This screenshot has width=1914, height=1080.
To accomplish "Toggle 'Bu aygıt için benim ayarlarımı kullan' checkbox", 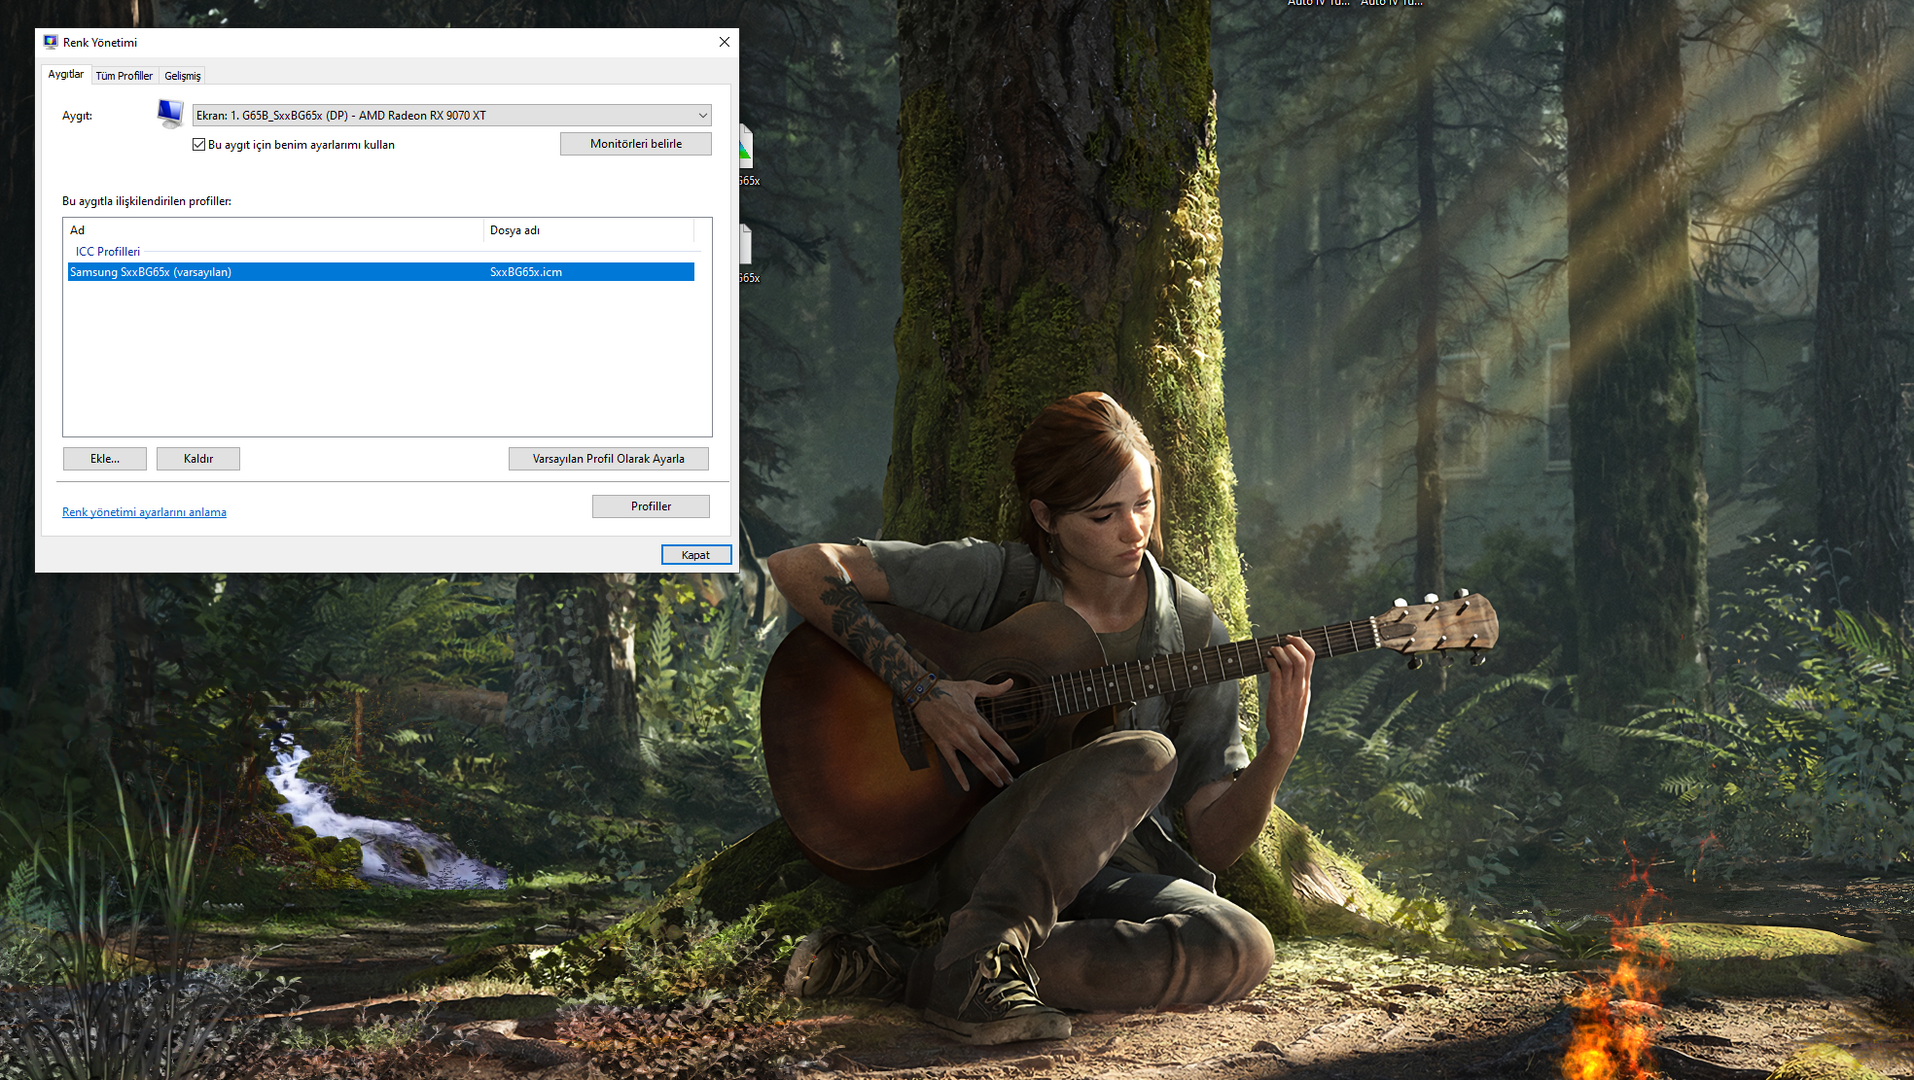I will [199, 145].
